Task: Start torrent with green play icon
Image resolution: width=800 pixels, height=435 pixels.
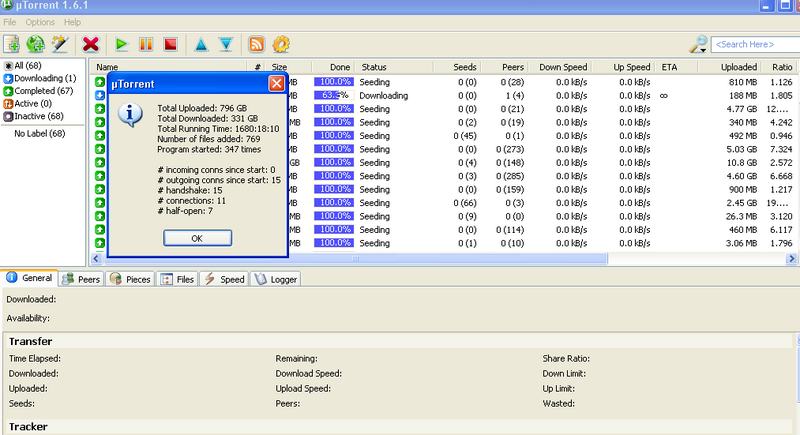Action: tap(121, 44)
